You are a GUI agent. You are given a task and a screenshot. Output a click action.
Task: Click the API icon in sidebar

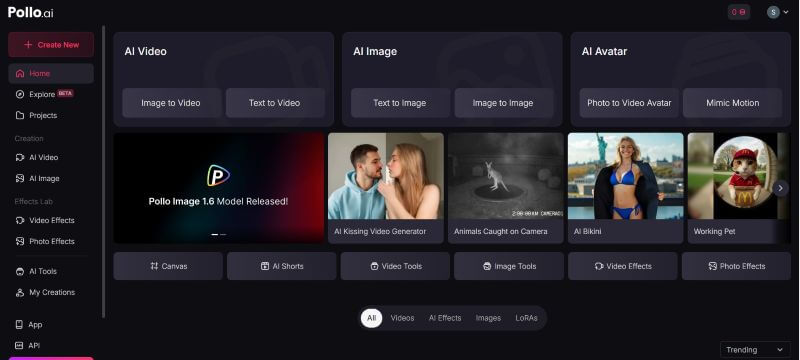[x=19, y=345]
